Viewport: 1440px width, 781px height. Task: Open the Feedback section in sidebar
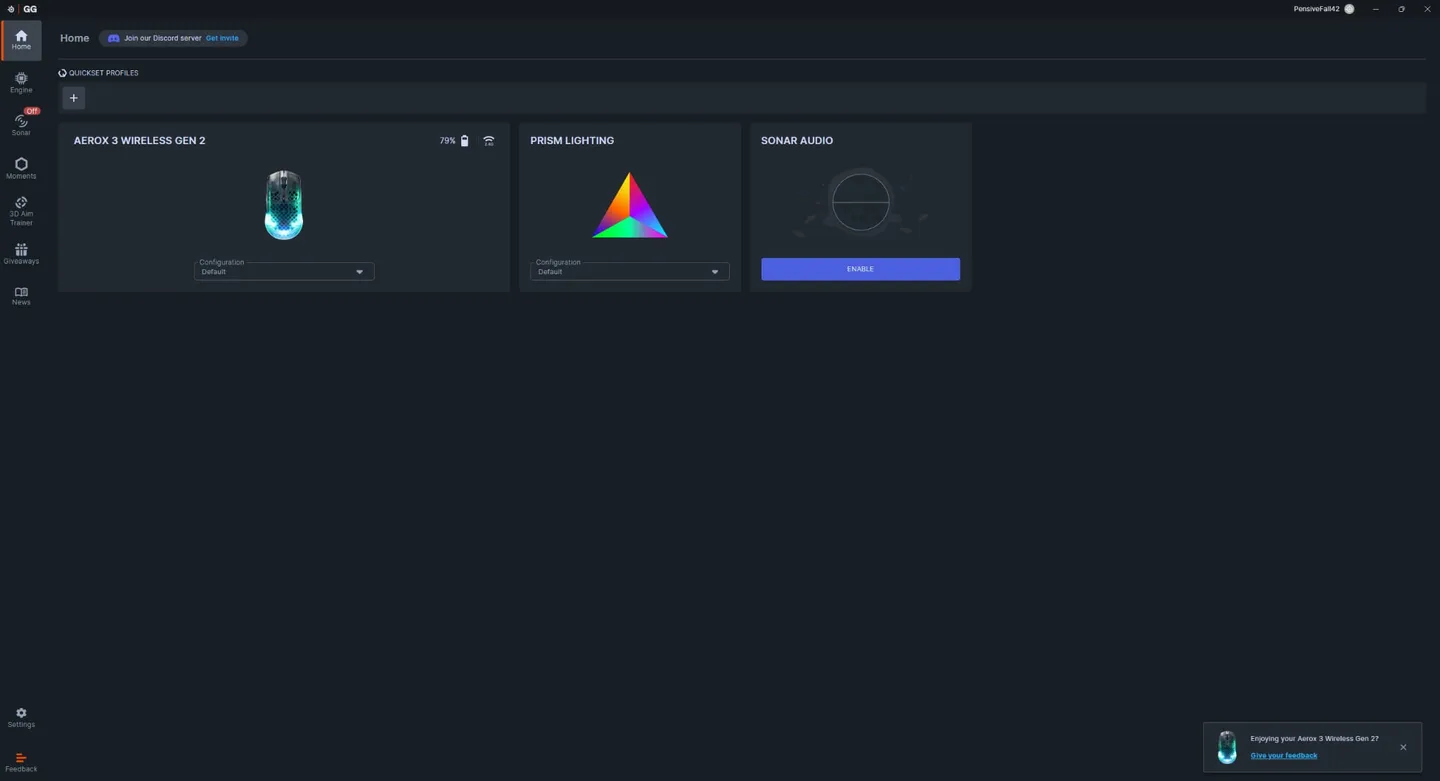click(21, 762)
